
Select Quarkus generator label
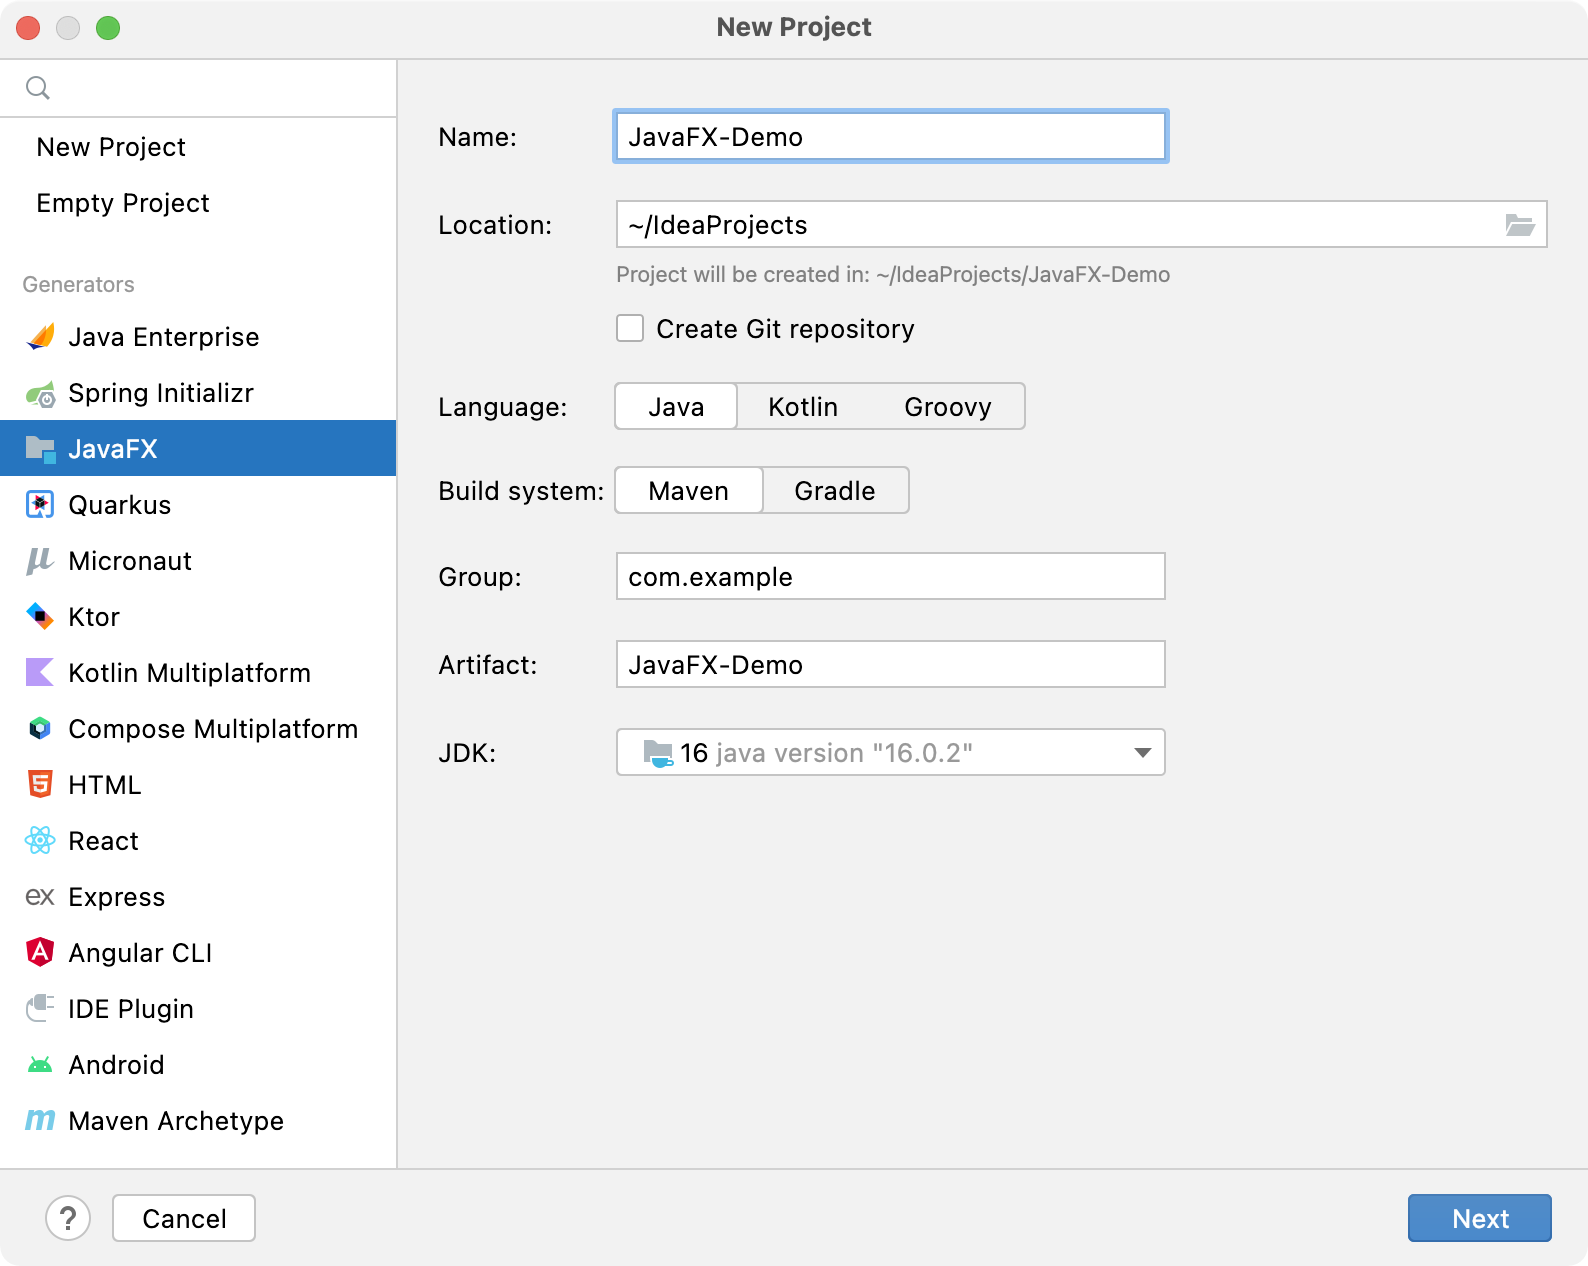click(120, 505)
